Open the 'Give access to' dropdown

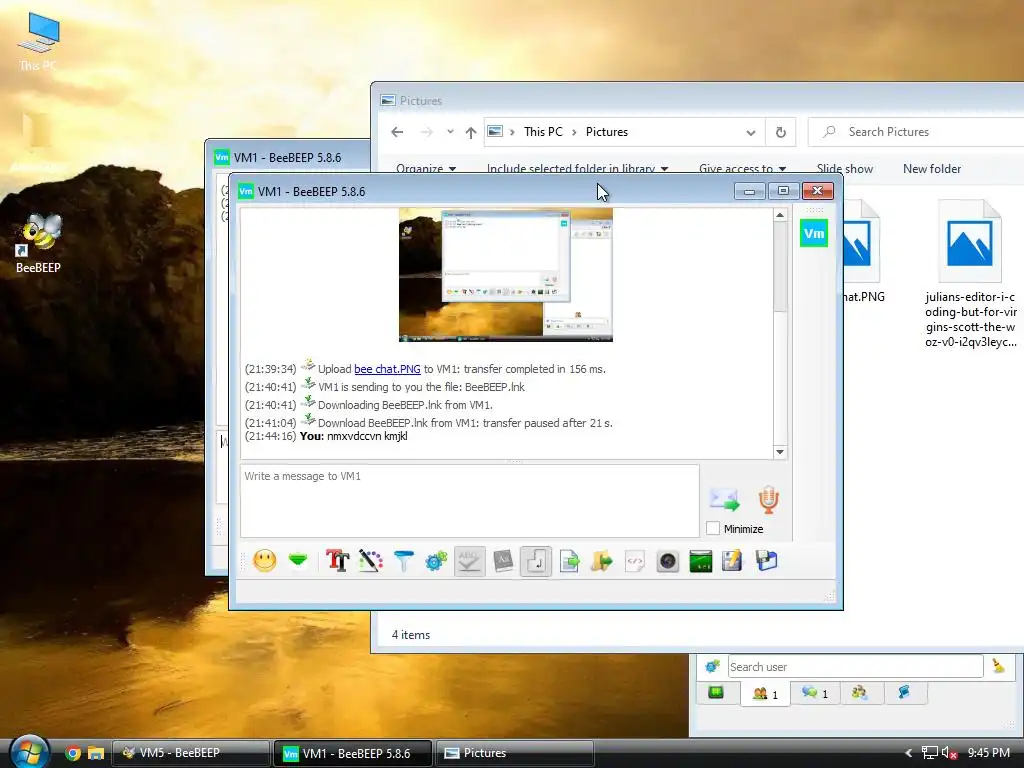(742, 168)
